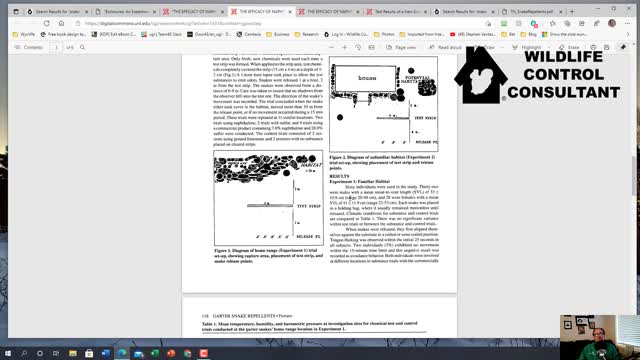The image size is (640, 360).
Task: Click the PDF zoom out minus icon
Action: tap(331, 47)
